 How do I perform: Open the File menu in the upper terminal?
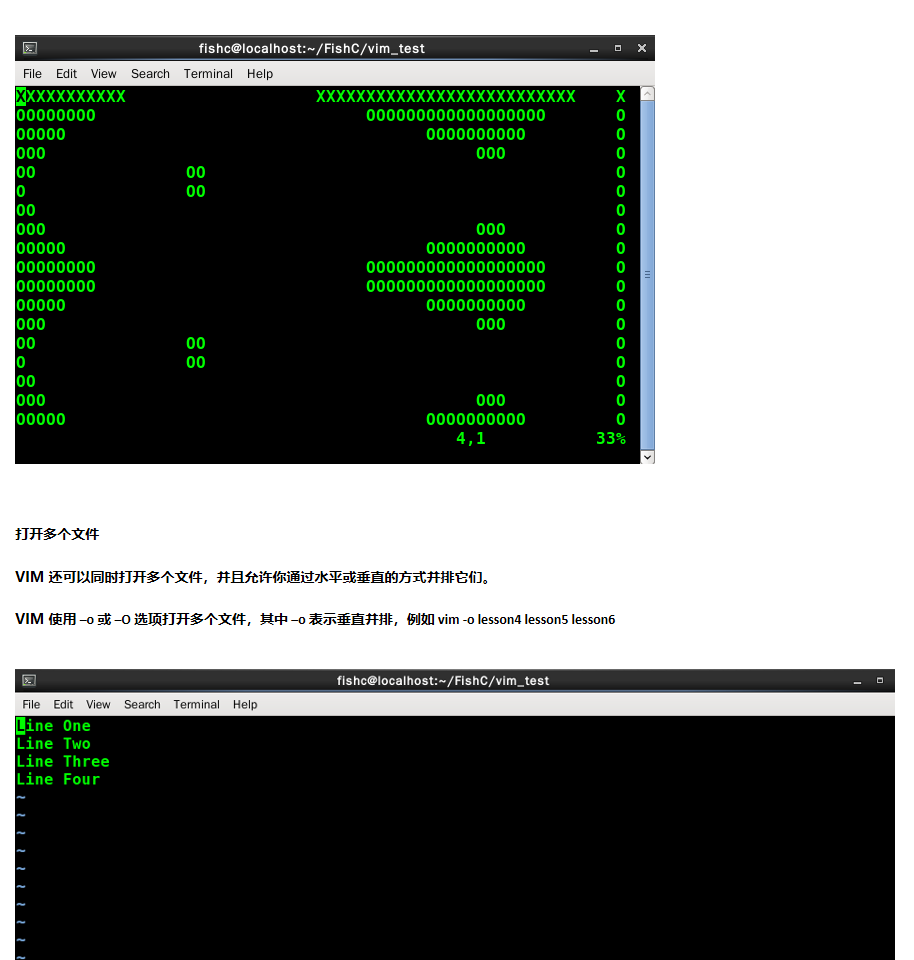[32, 74]
